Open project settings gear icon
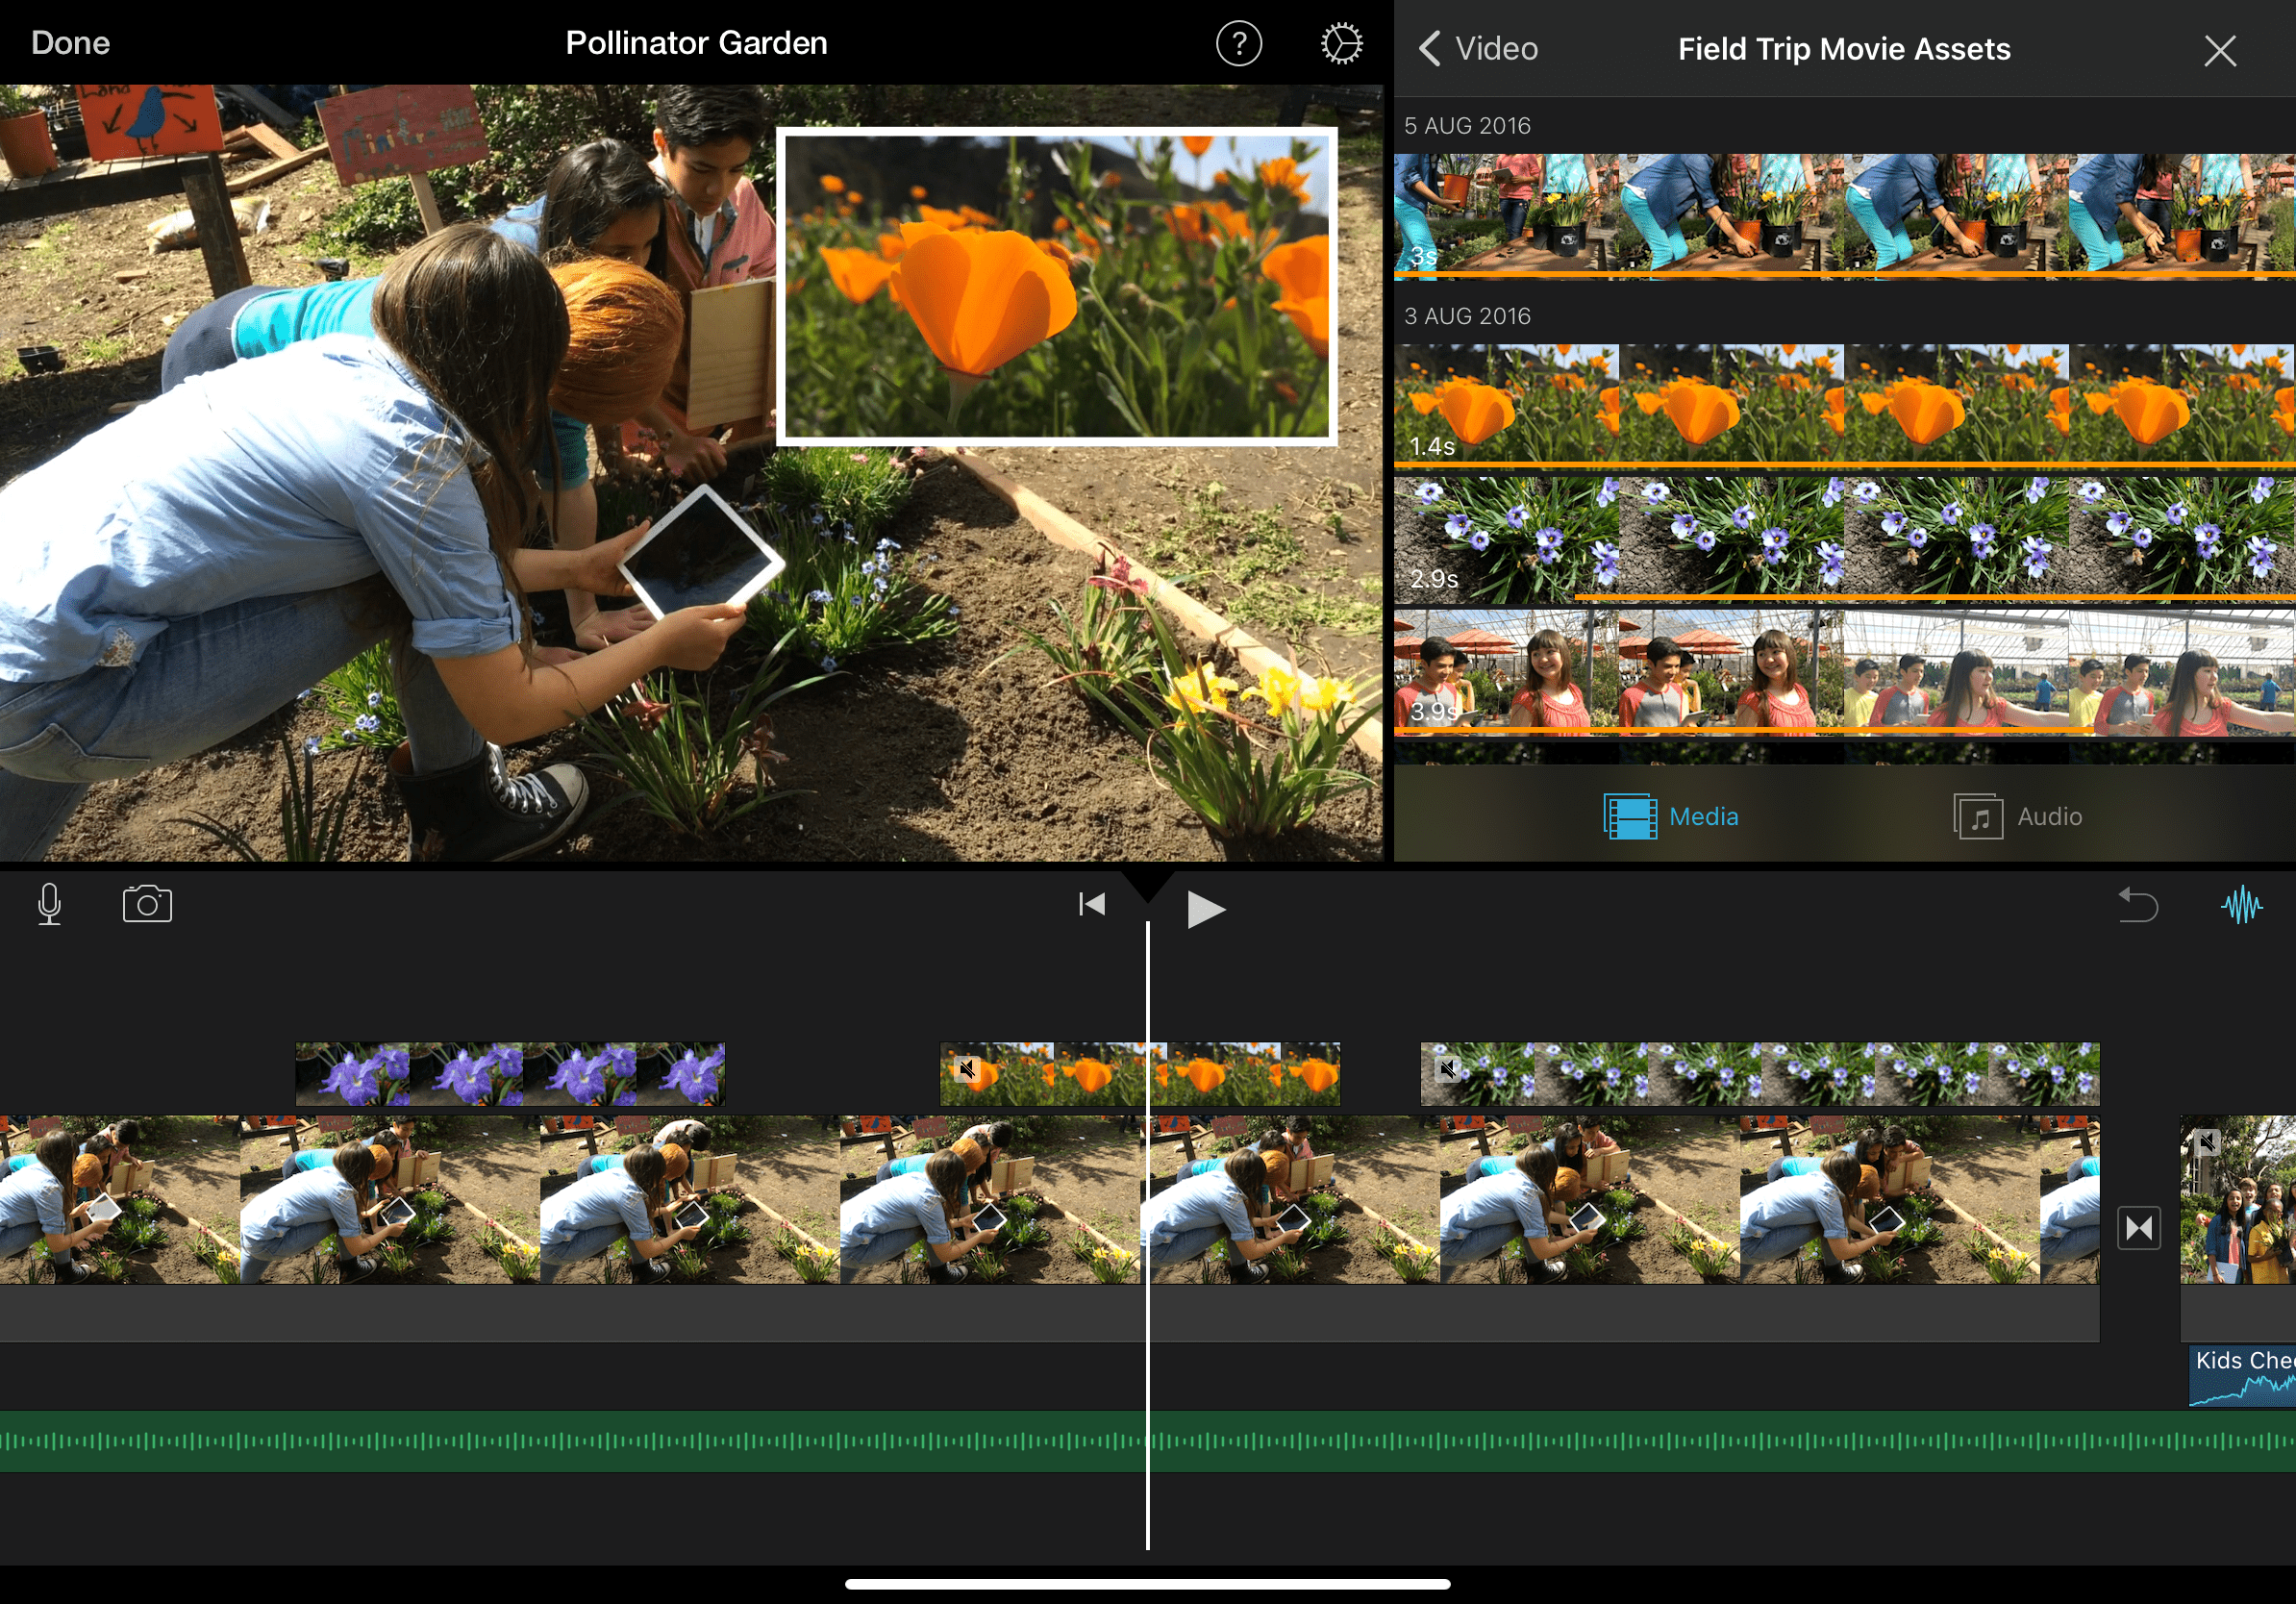This screenshot has width=2296, height=1604. 1340,44
